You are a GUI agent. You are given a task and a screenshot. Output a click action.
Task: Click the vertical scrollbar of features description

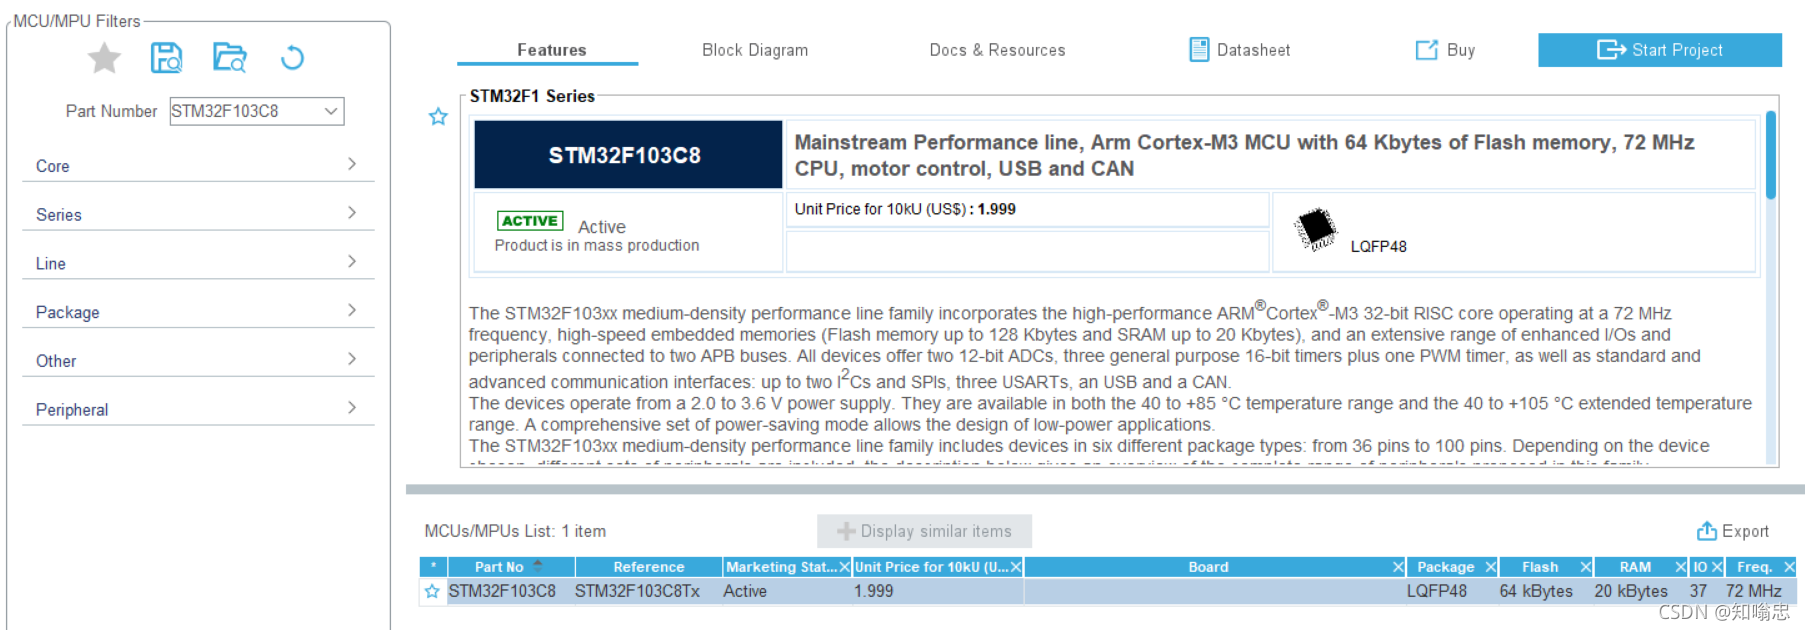[x=1771, y=155]
